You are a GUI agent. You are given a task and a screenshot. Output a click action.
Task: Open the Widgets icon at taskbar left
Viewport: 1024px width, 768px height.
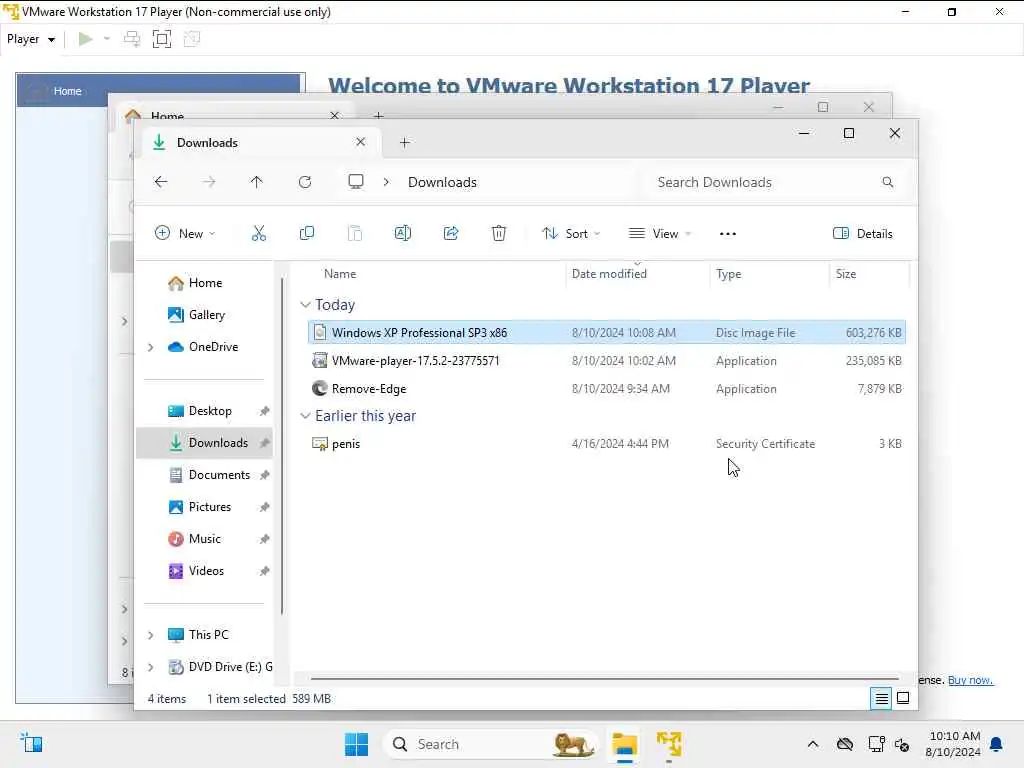[x=31, y=743]
